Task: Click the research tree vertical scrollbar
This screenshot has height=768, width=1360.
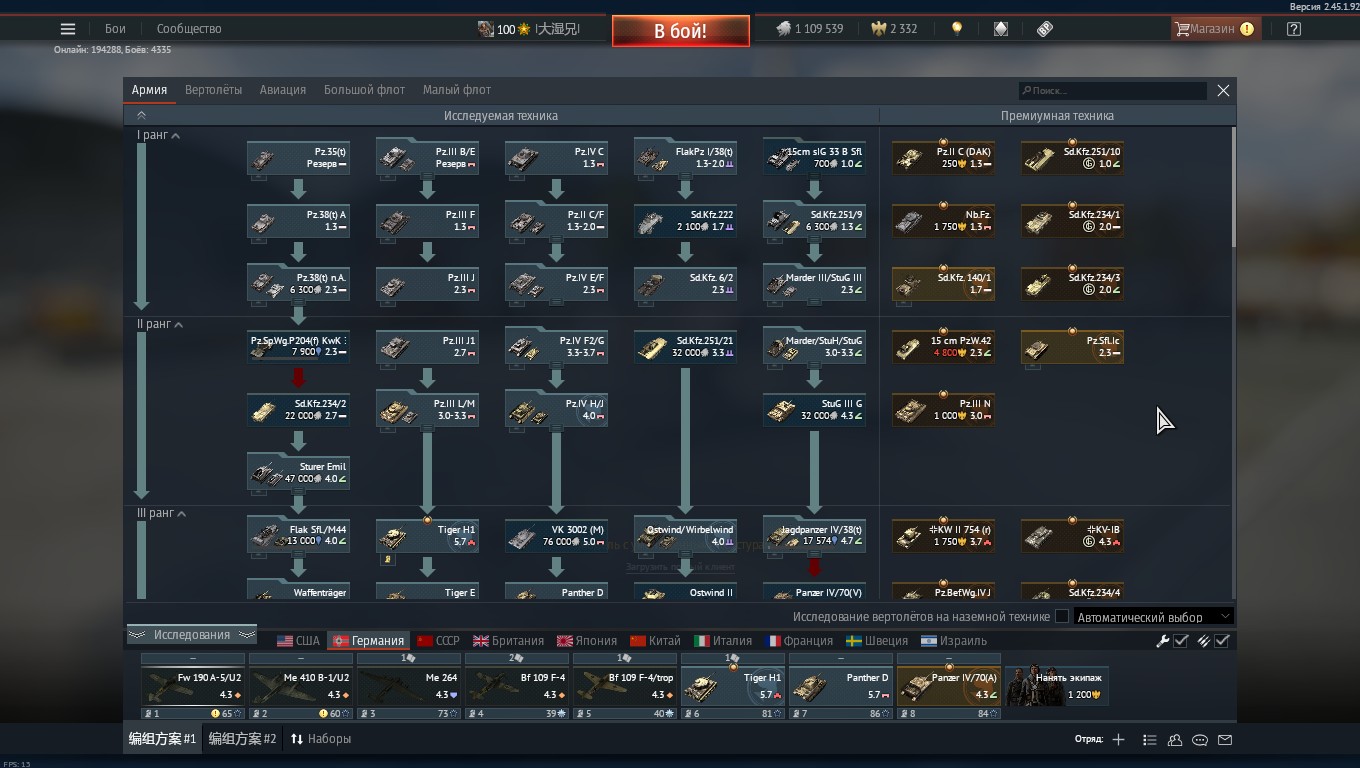Action: 1233,187
